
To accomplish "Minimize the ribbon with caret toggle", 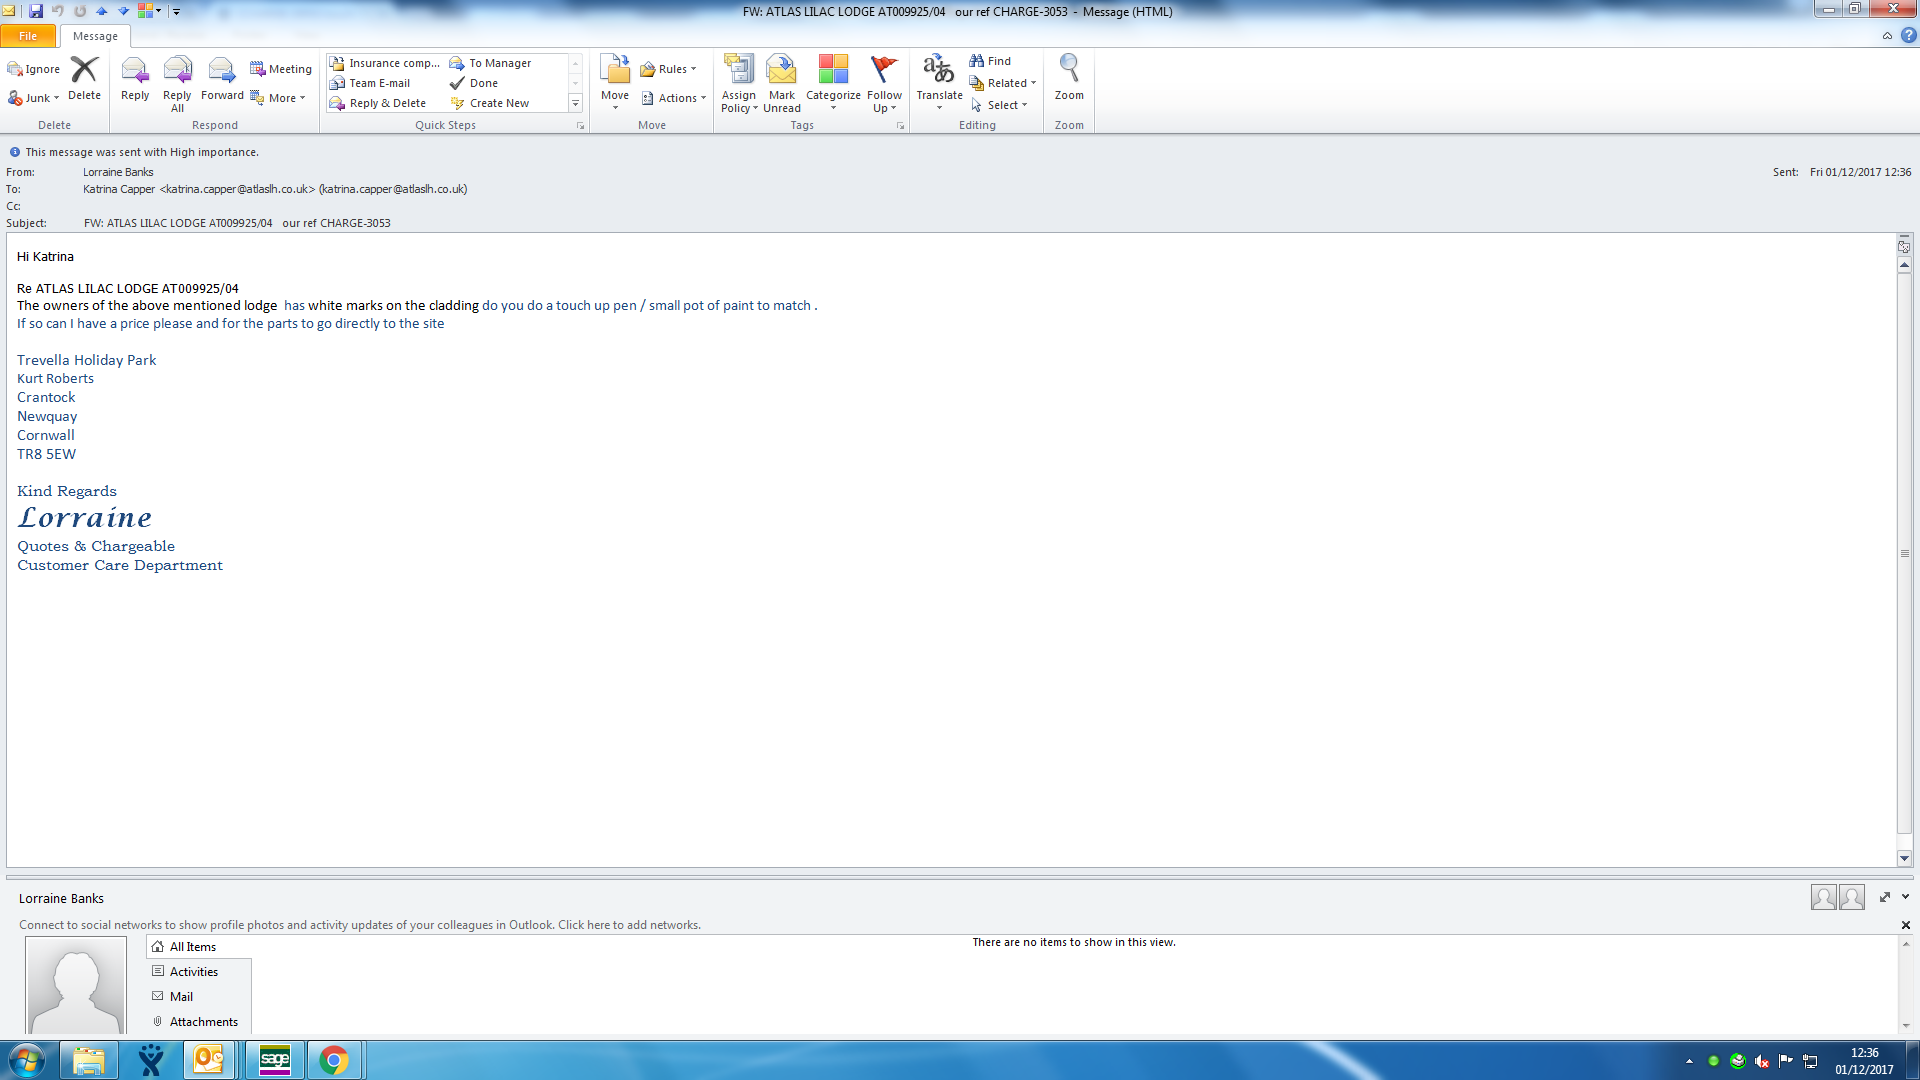I will 1887,36.
